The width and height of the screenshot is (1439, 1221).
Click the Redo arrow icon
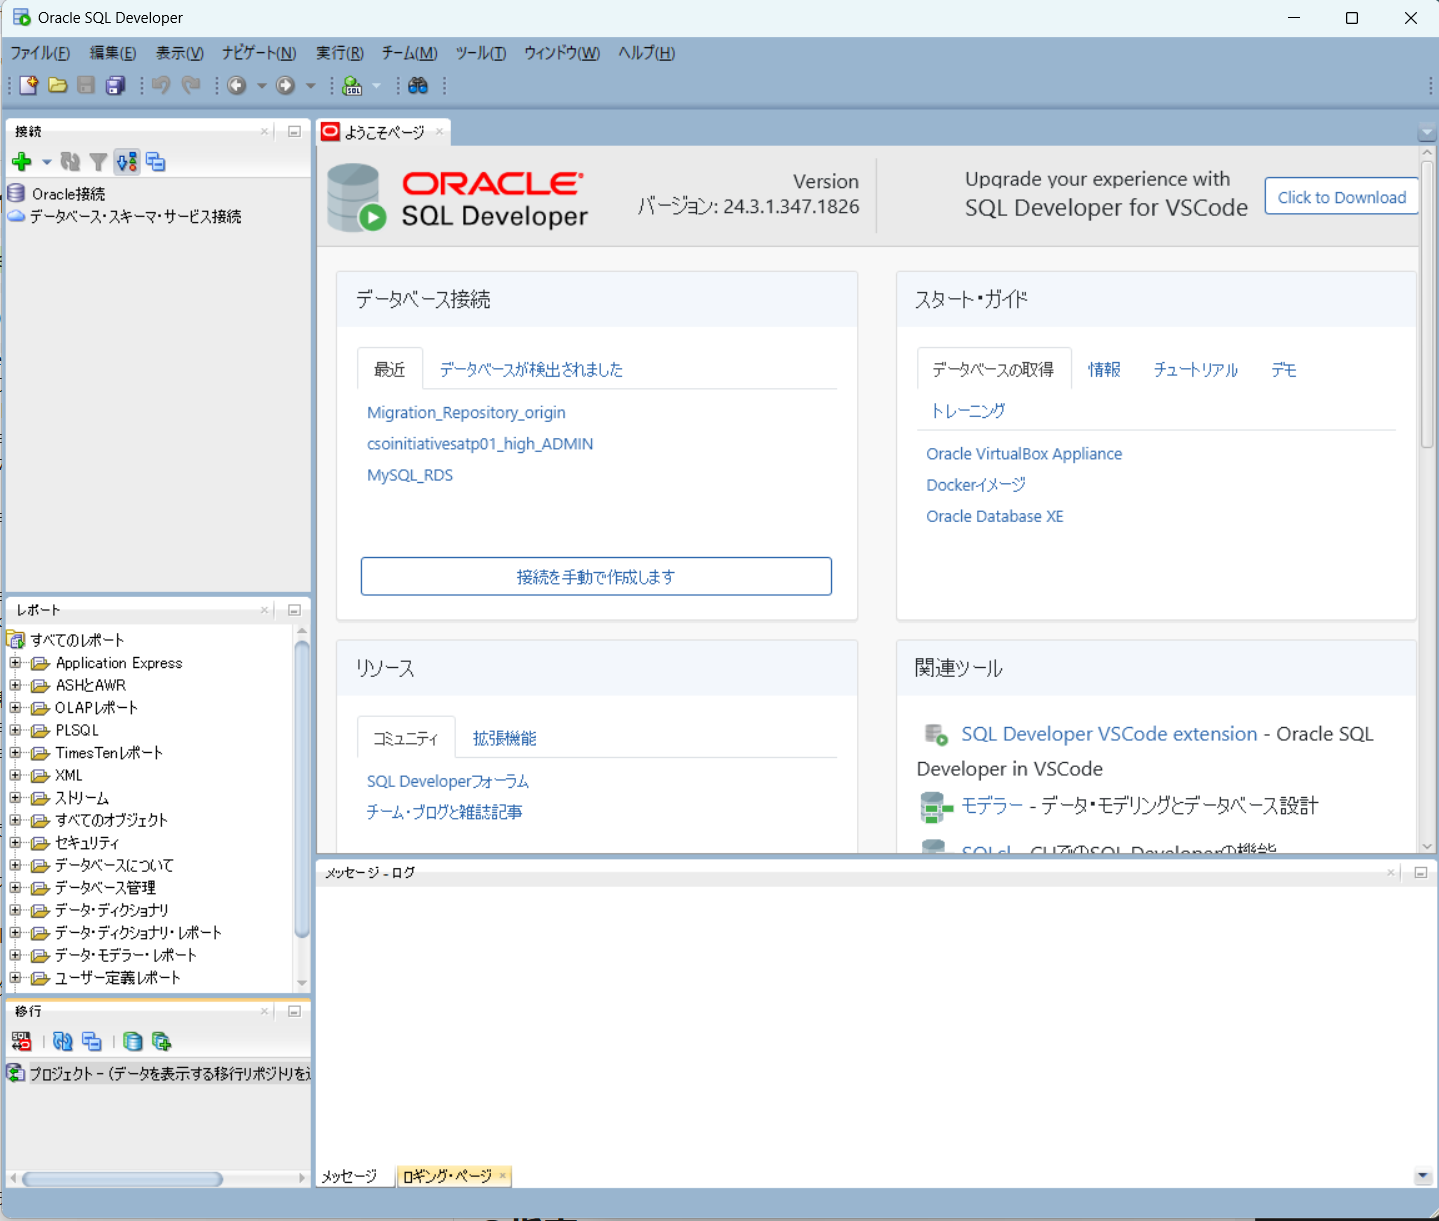point(191,86)
